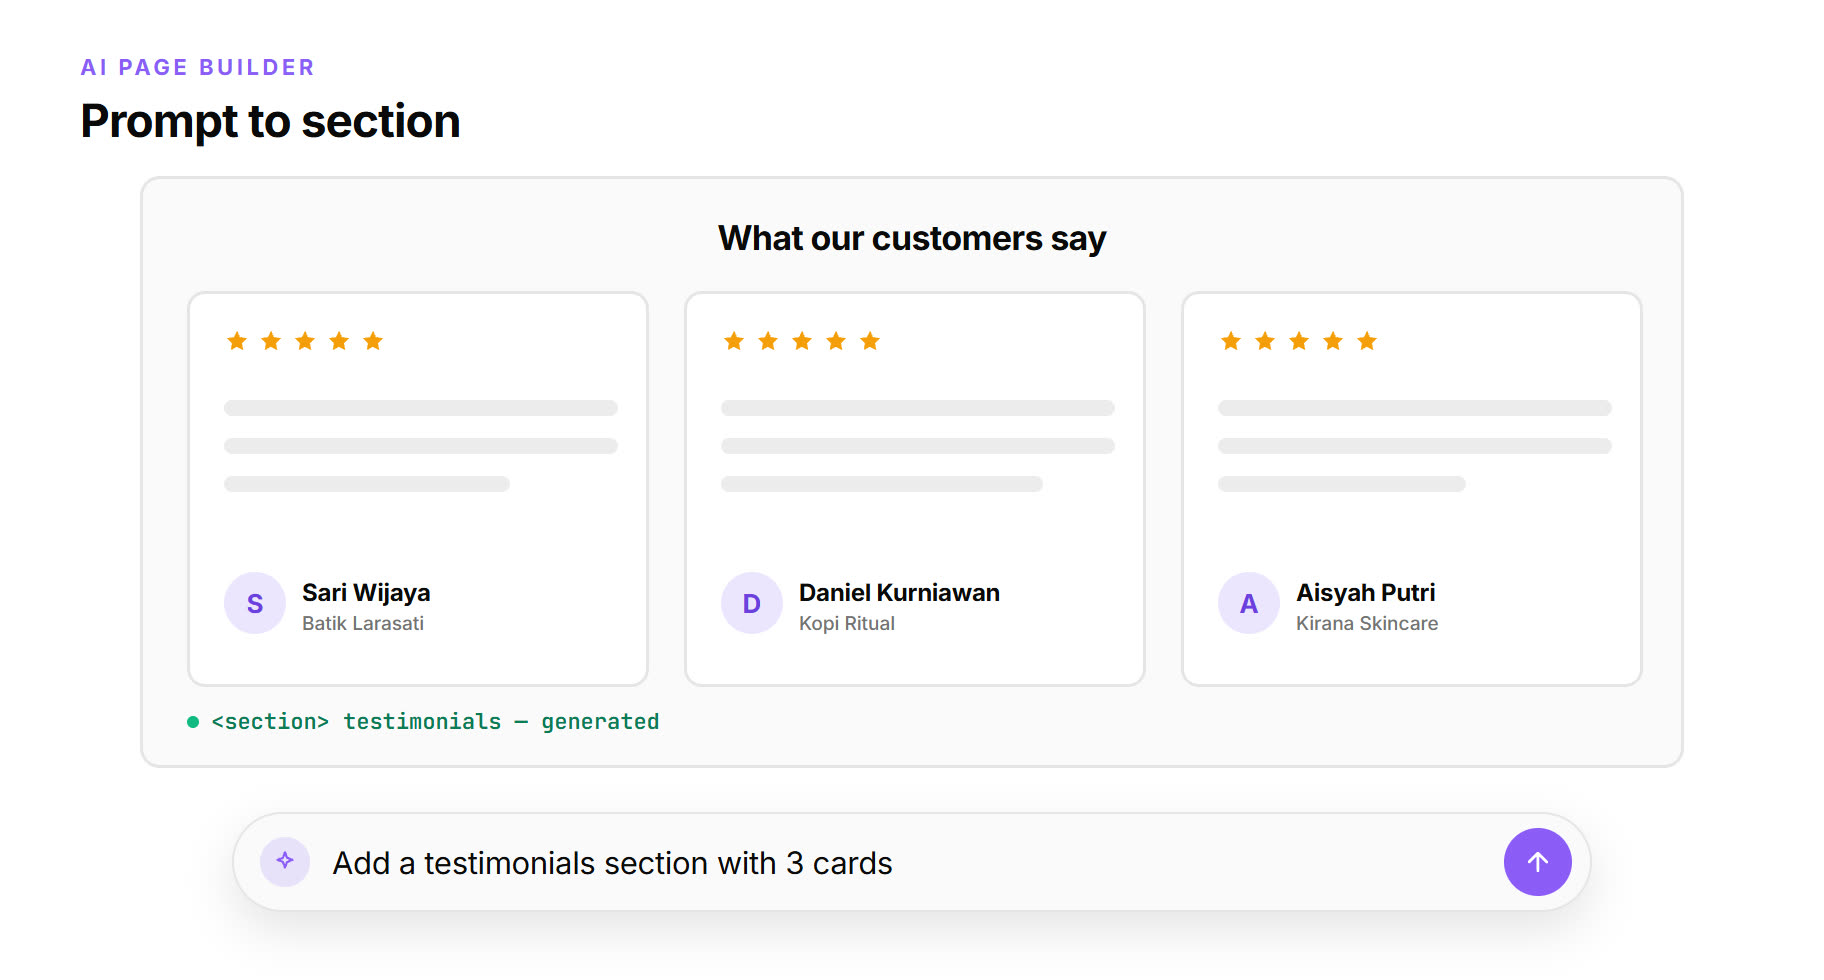Click the sparkle AI icon in prompt bar
The height and width of the screenshot is (980, 1824).
point(285,861)
